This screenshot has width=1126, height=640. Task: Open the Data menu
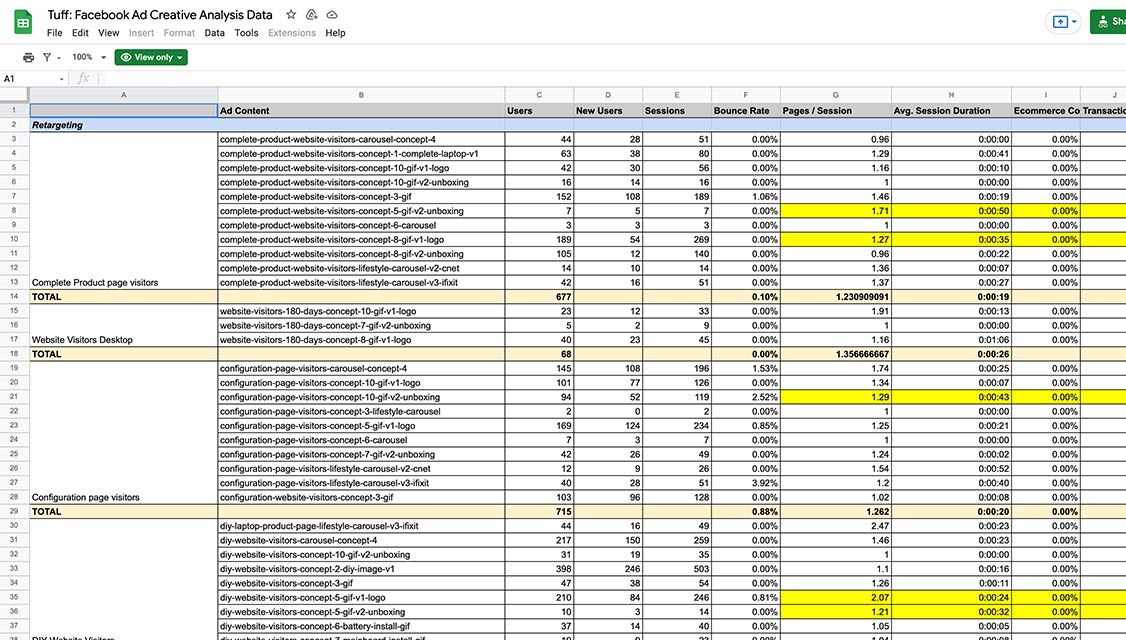tap(214, 33)
